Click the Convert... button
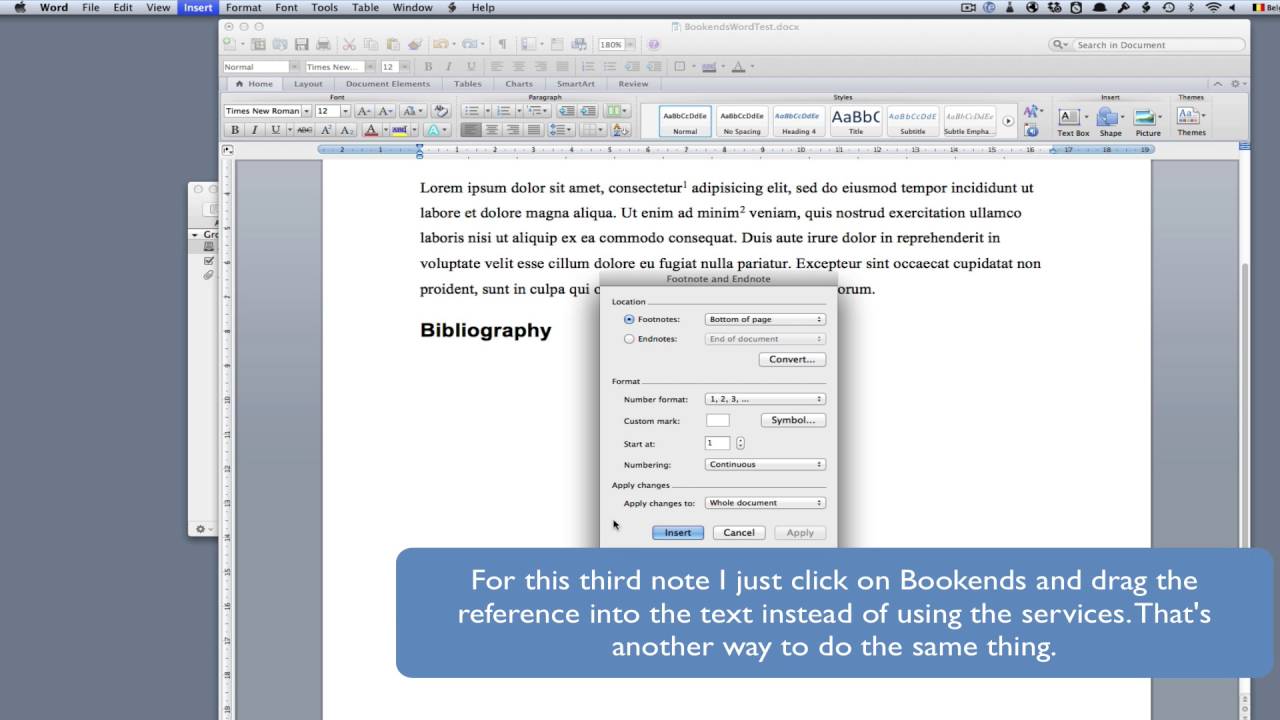 (x=792, y=359)
